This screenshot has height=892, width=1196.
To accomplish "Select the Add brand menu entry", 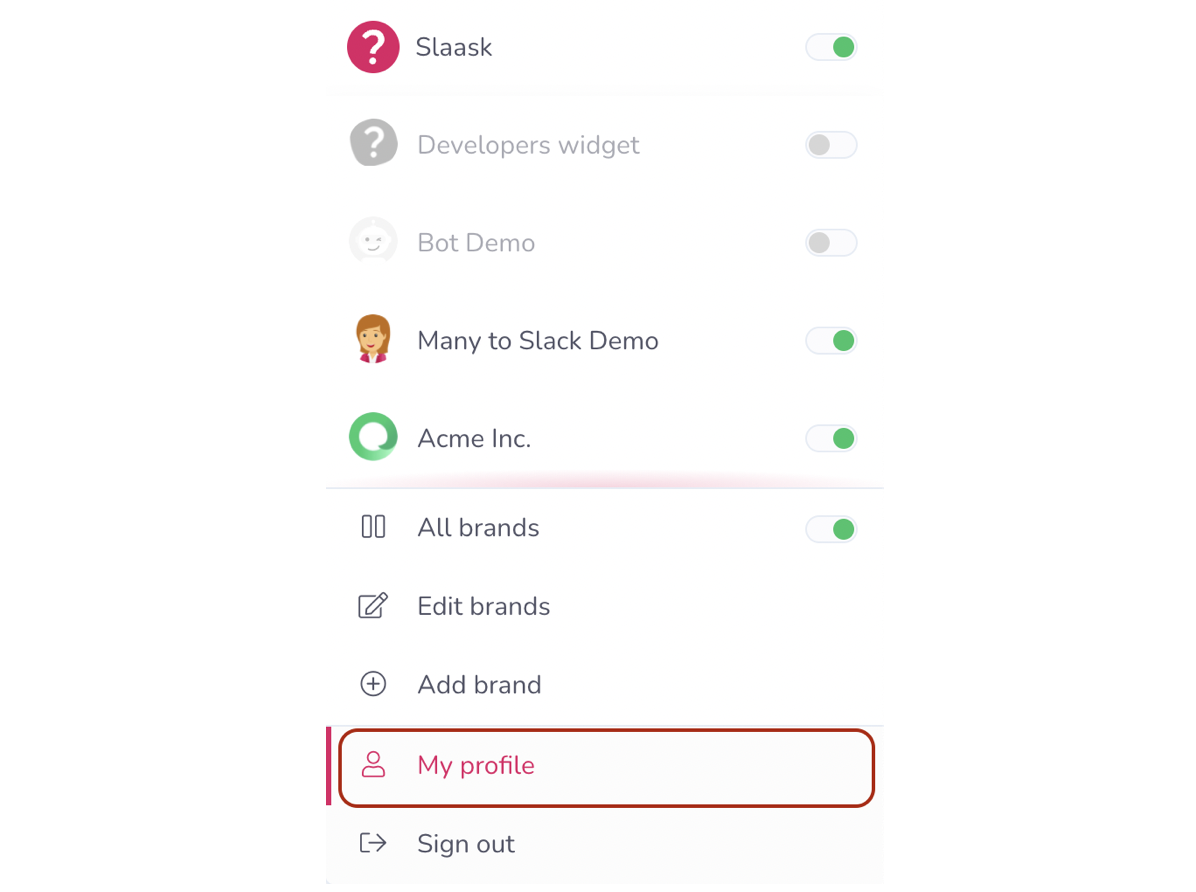I will (480, 685).
